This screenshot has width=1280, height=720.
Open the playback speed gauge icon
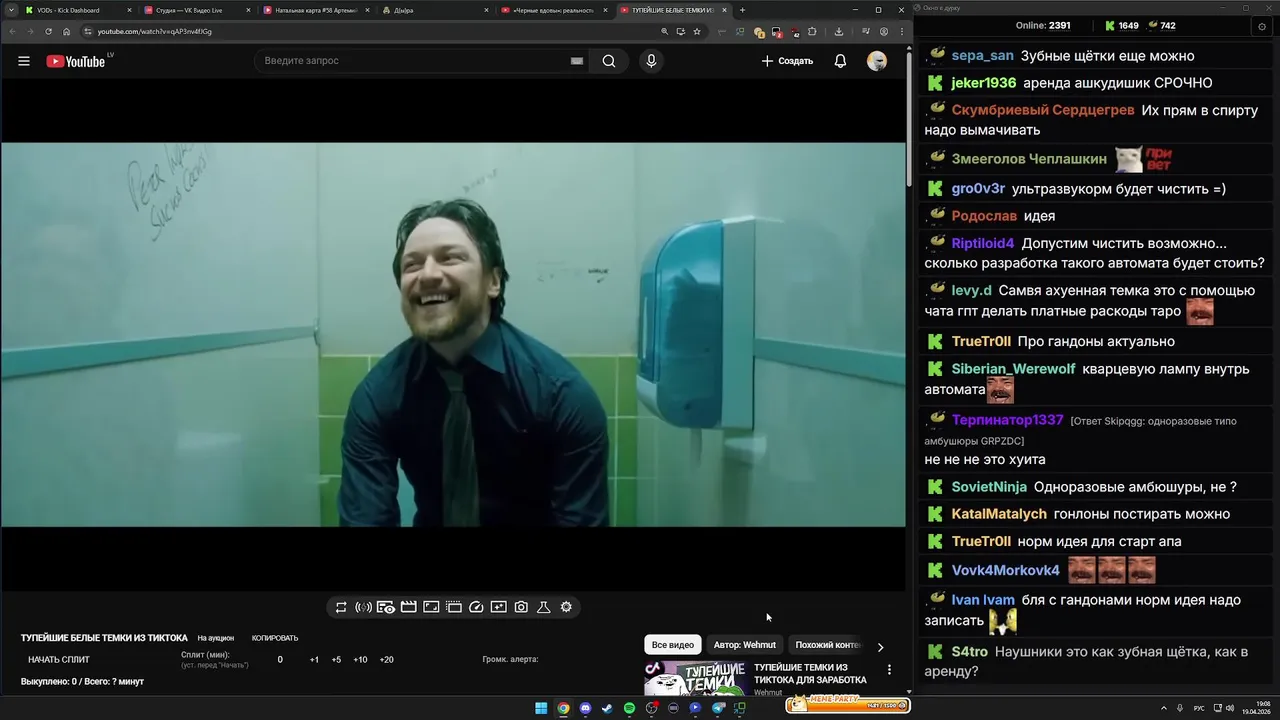[x=476, y=607]
